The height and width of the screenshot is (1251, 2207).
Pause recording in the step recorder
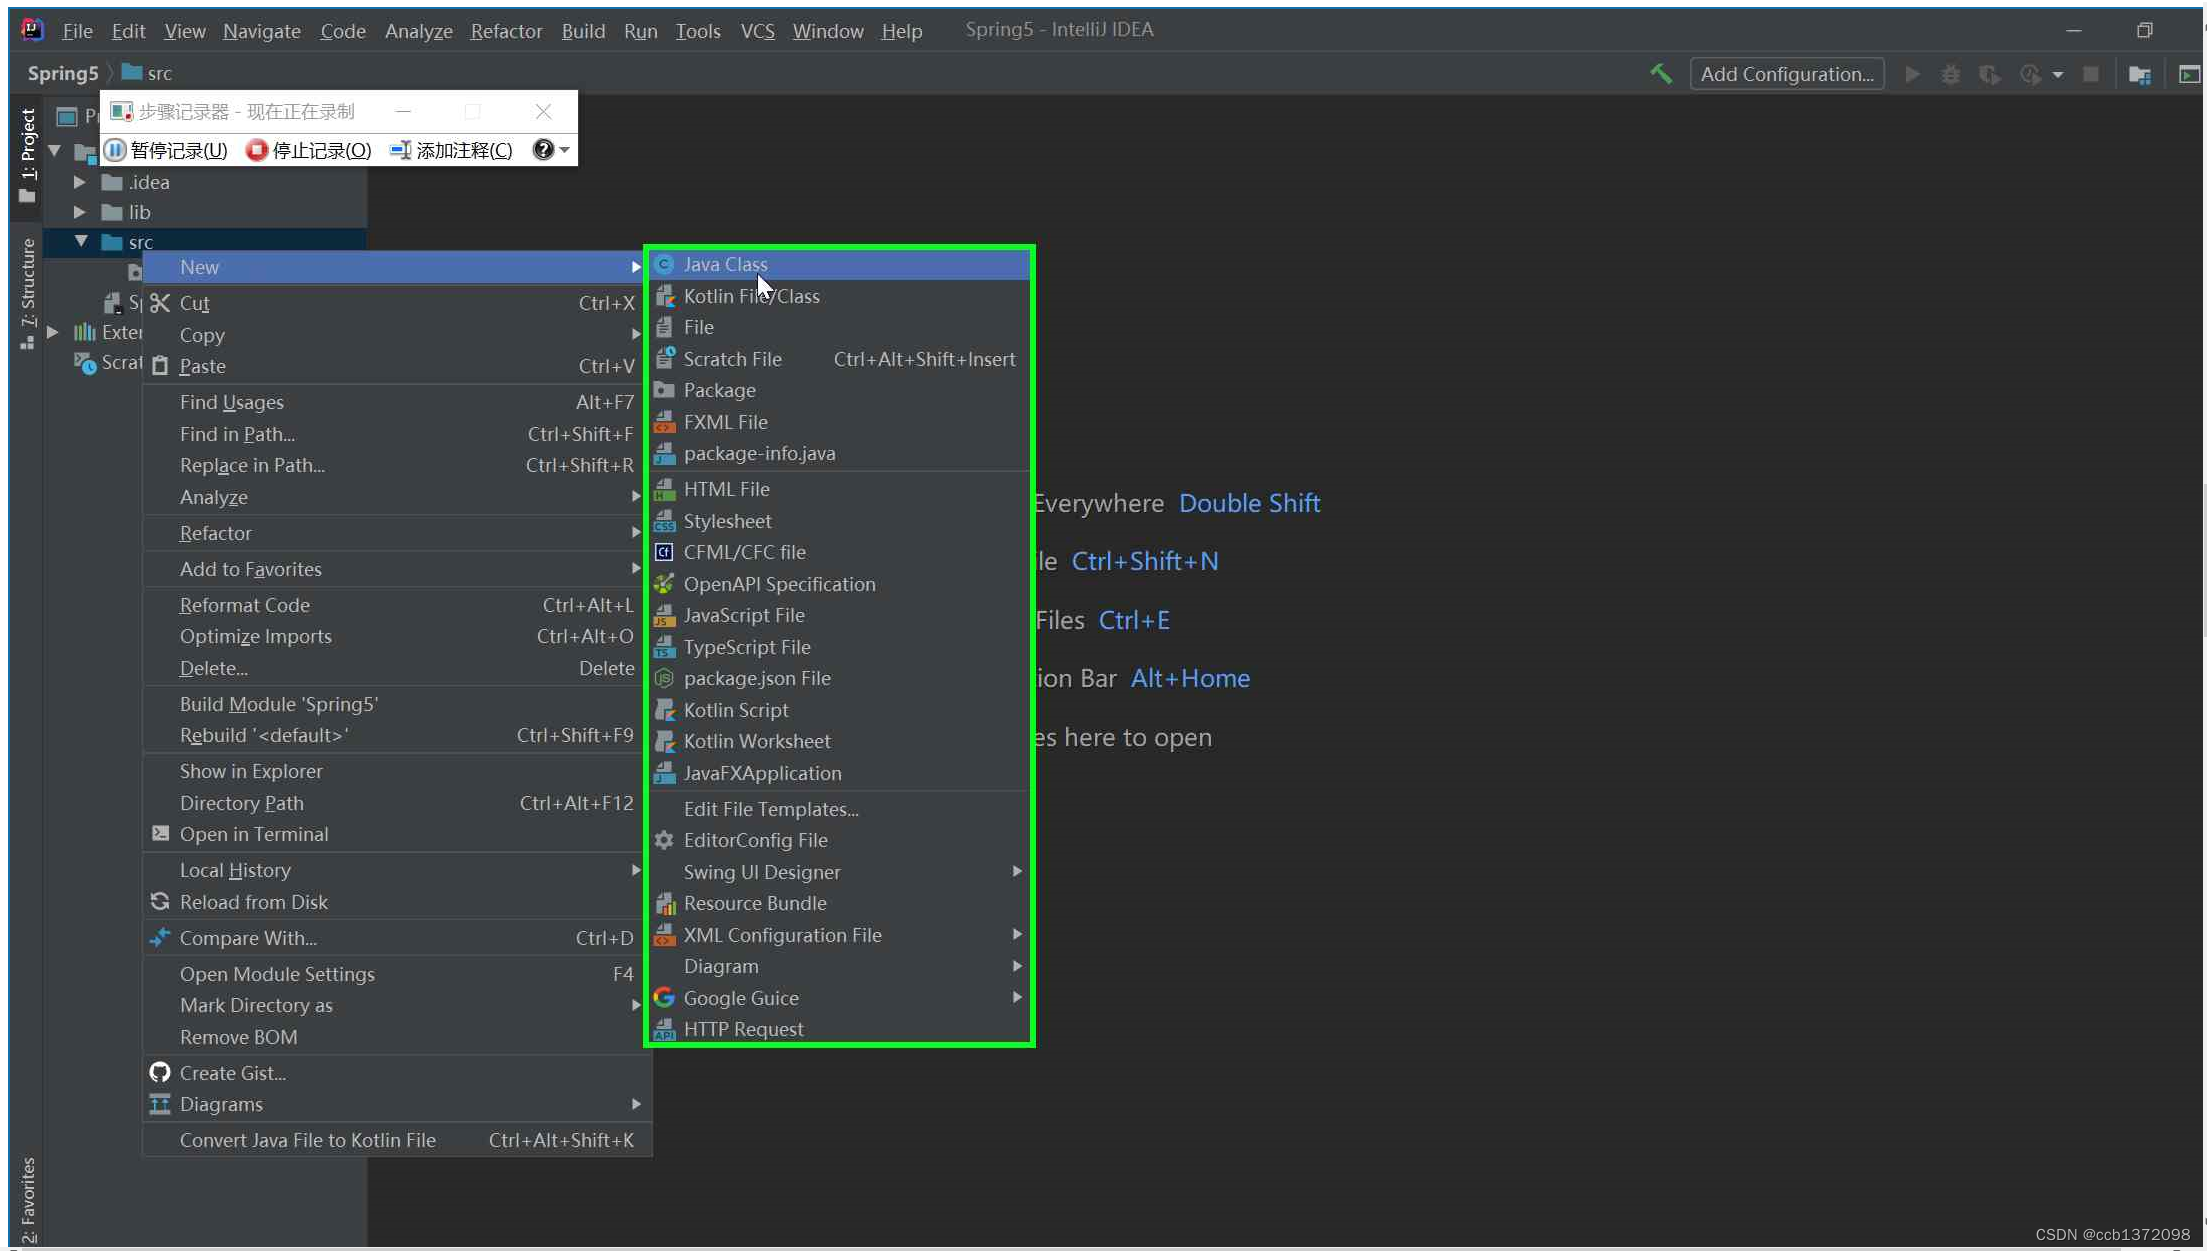(168, 150)
